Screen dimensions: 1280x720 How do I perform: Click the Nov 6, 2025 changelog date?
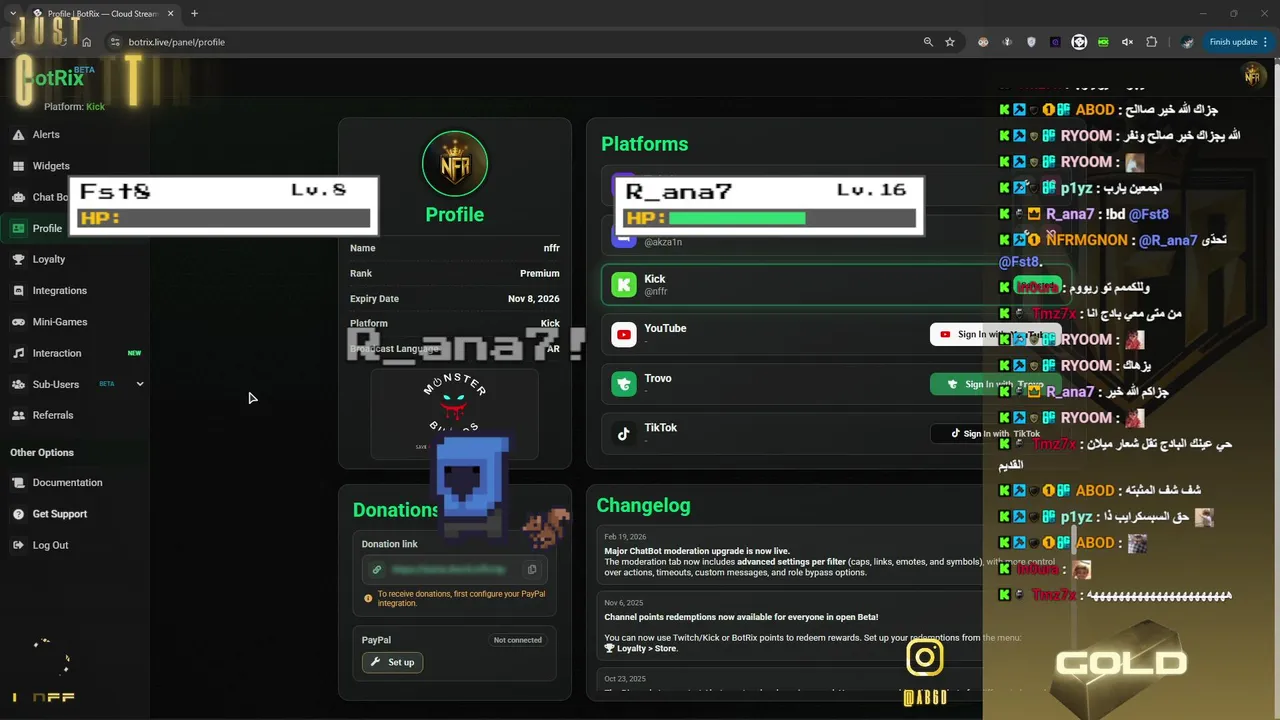[x=624, y=603]
